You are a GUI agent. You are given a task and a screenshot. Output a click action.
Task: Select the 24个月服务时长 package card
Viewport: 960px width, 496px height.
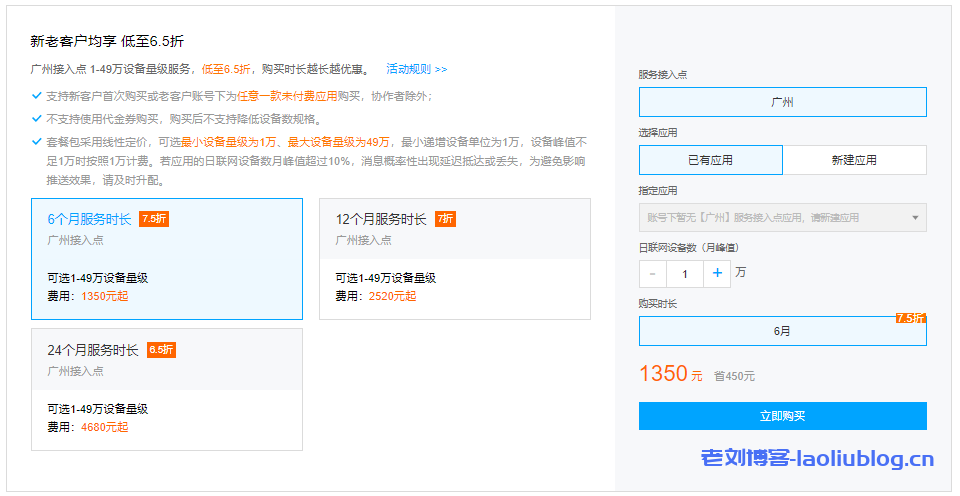pos(166,390)
